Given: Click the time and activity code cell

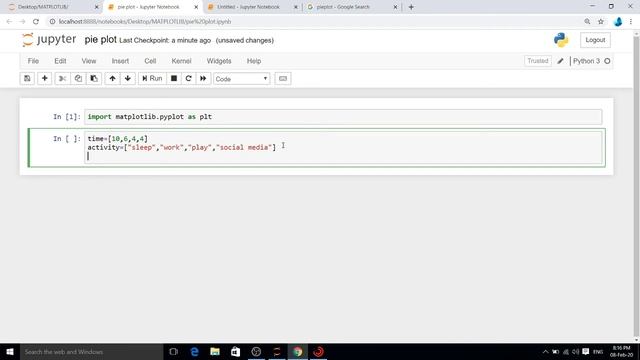Looking at the screenshot, I should click(343, 147).
